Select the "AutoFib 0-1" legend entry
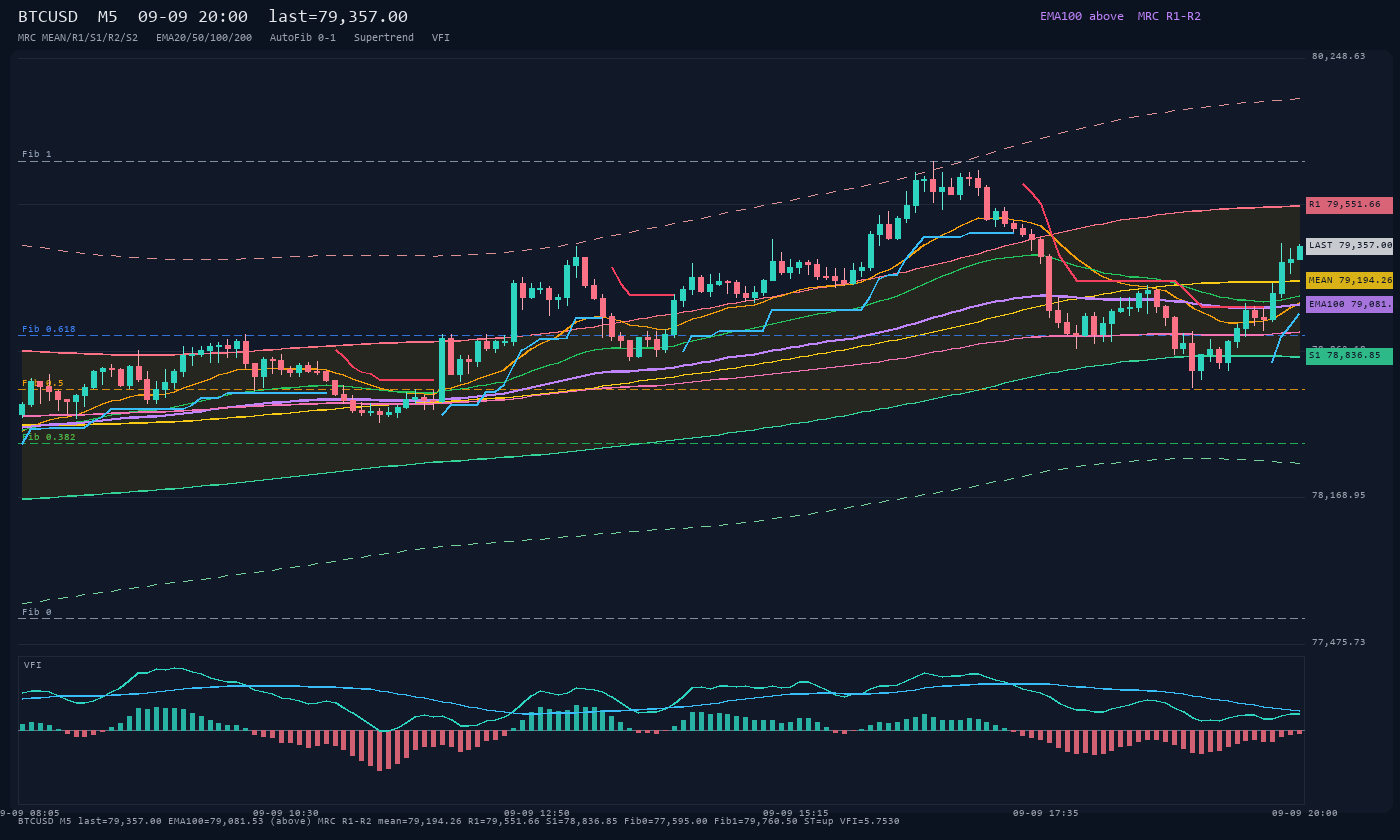 pos(303,37)
